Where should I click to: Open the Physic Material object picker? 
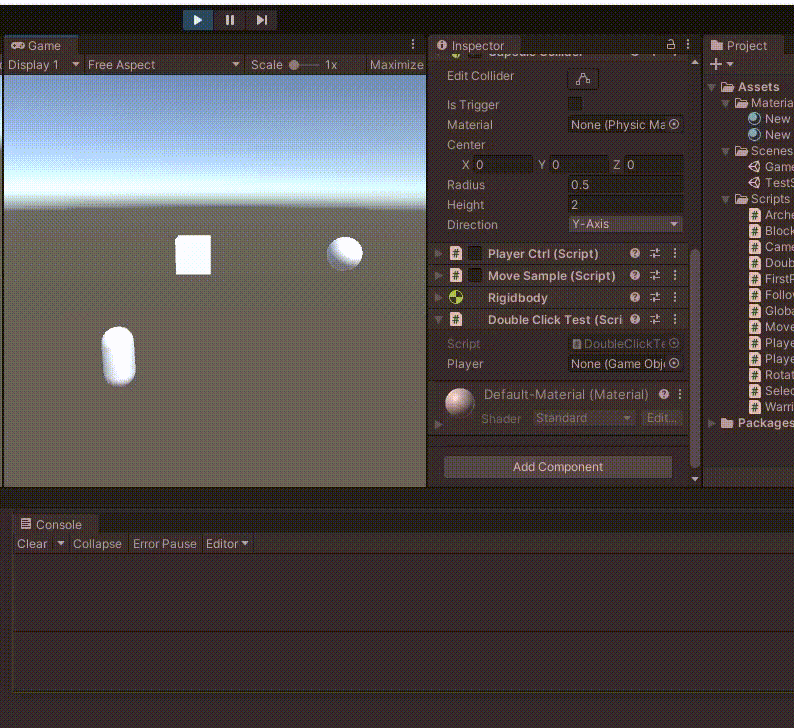tap(674, 124)
